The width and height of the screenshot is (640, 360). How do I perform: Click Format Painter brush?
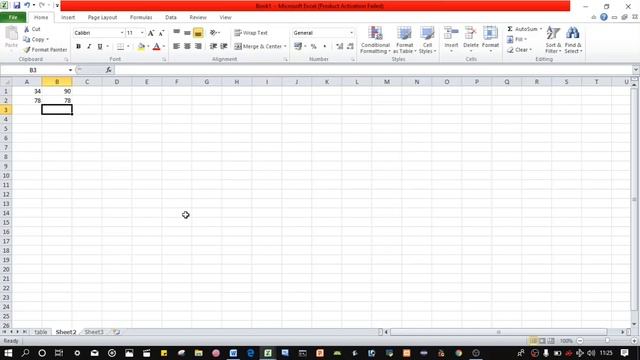click(27, 50)
